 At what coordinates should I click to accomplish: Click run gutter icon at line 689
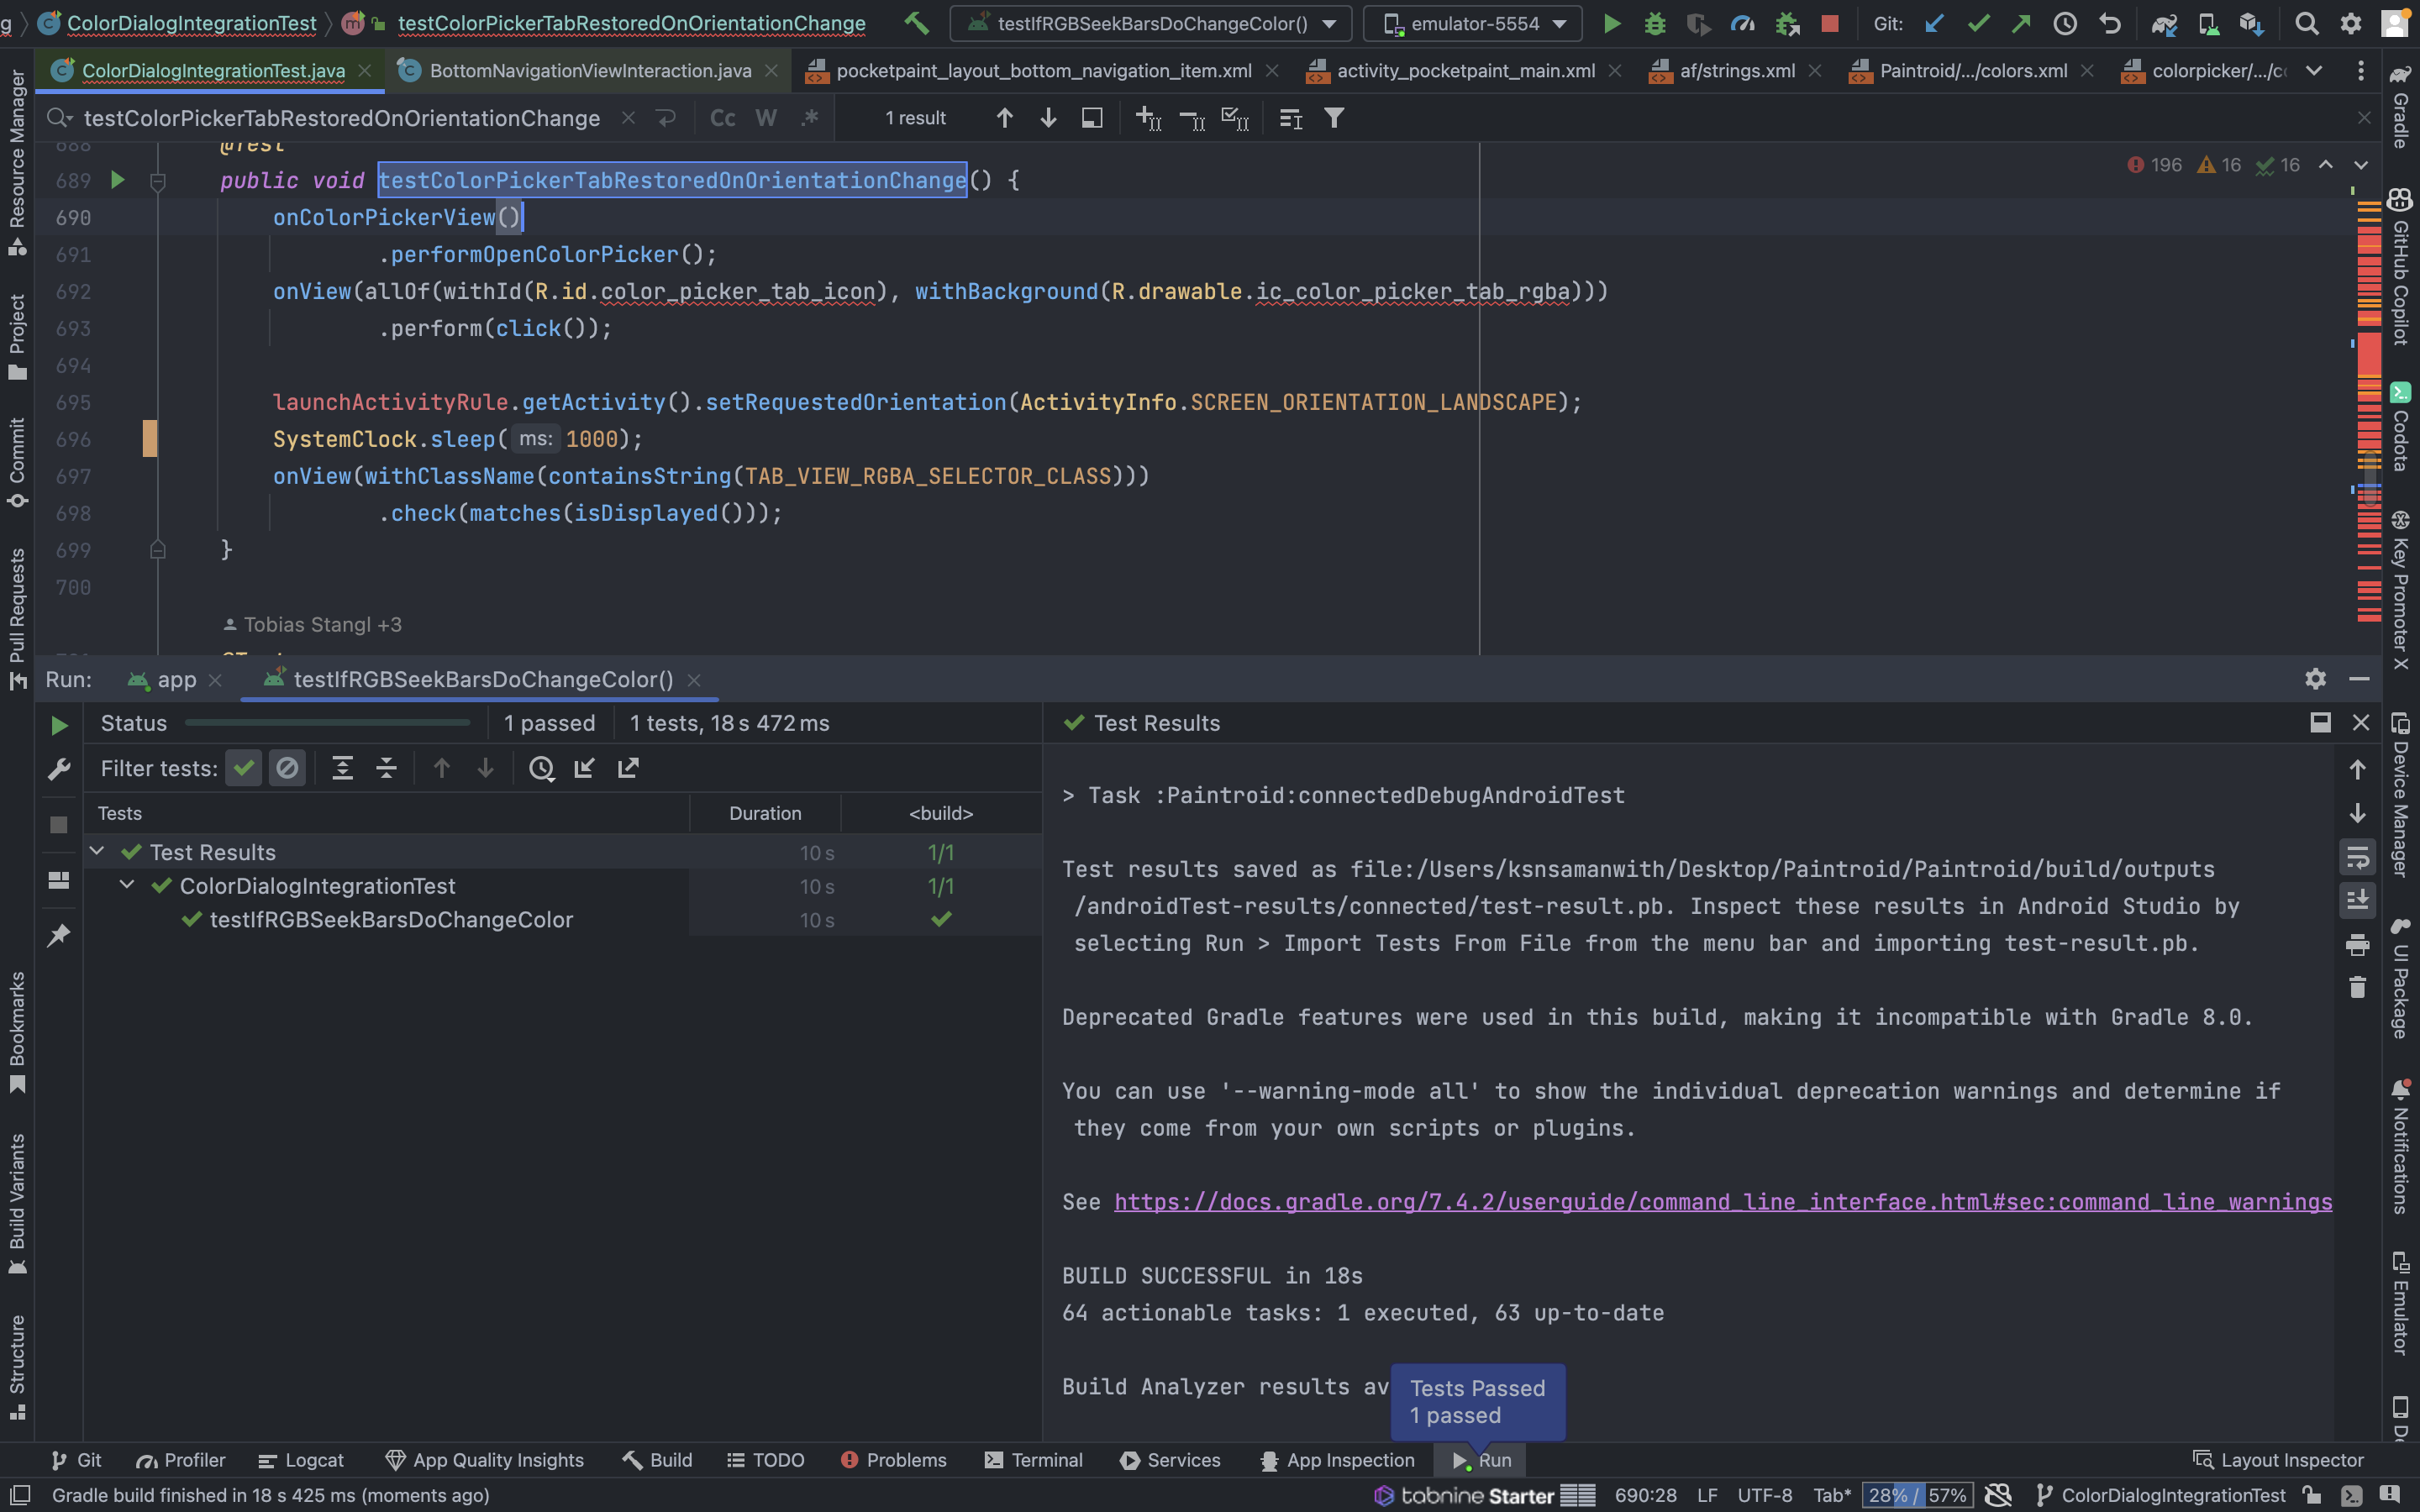pyautogui.click(x=117, y=180)
